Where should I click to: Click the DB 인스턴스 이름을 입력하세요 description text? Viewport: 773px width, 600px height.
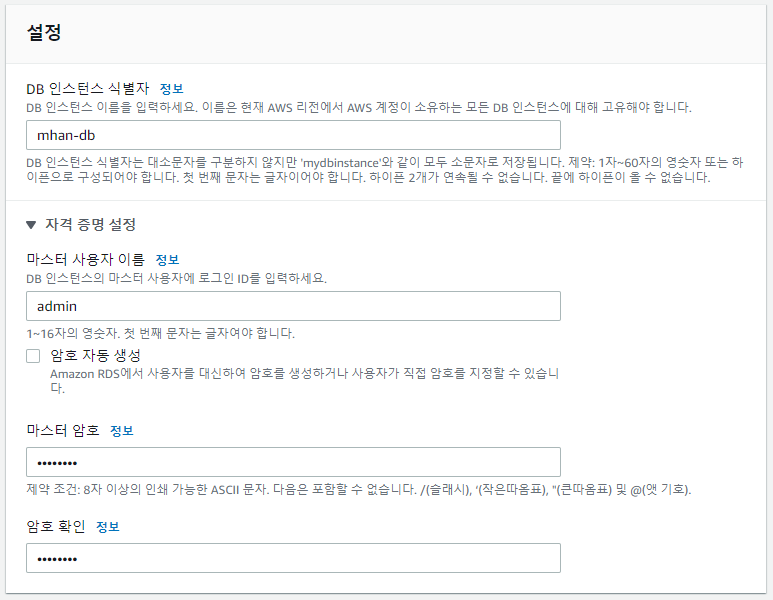359,107
